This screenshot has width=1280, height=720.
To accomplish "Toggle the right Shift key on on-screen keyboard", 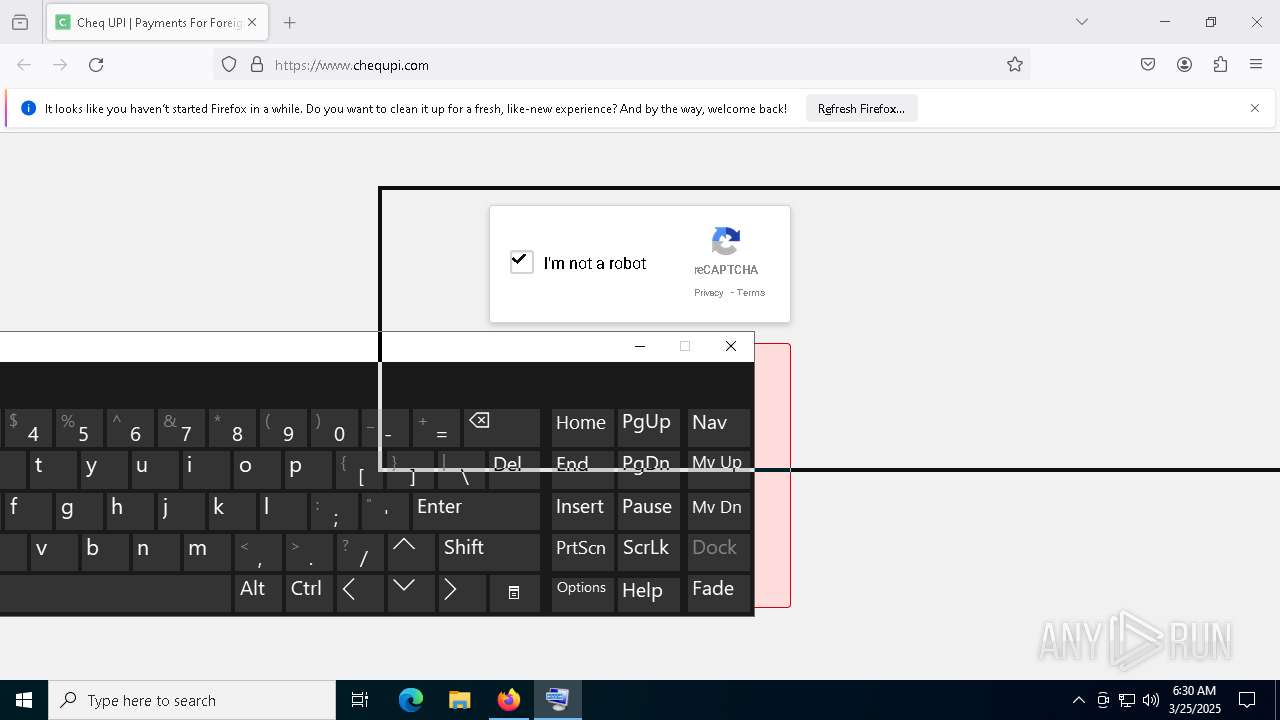I will pyautogui.click(x=489, y=552).
